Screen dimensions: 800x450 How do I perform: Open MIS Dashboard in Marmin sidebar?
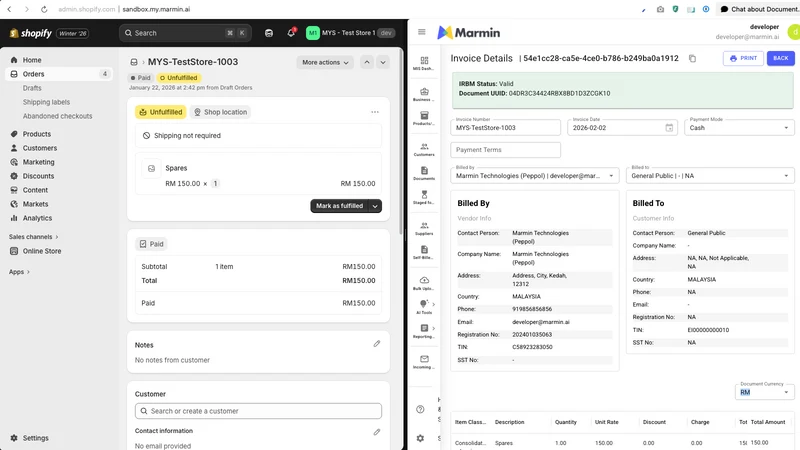[x=424, y=63]
